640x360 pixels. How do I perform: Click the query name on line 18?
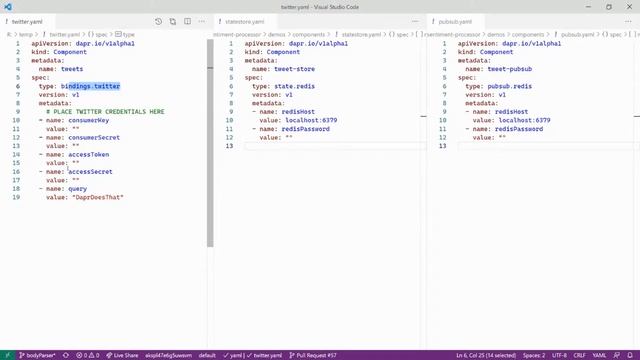click(78, 189)
